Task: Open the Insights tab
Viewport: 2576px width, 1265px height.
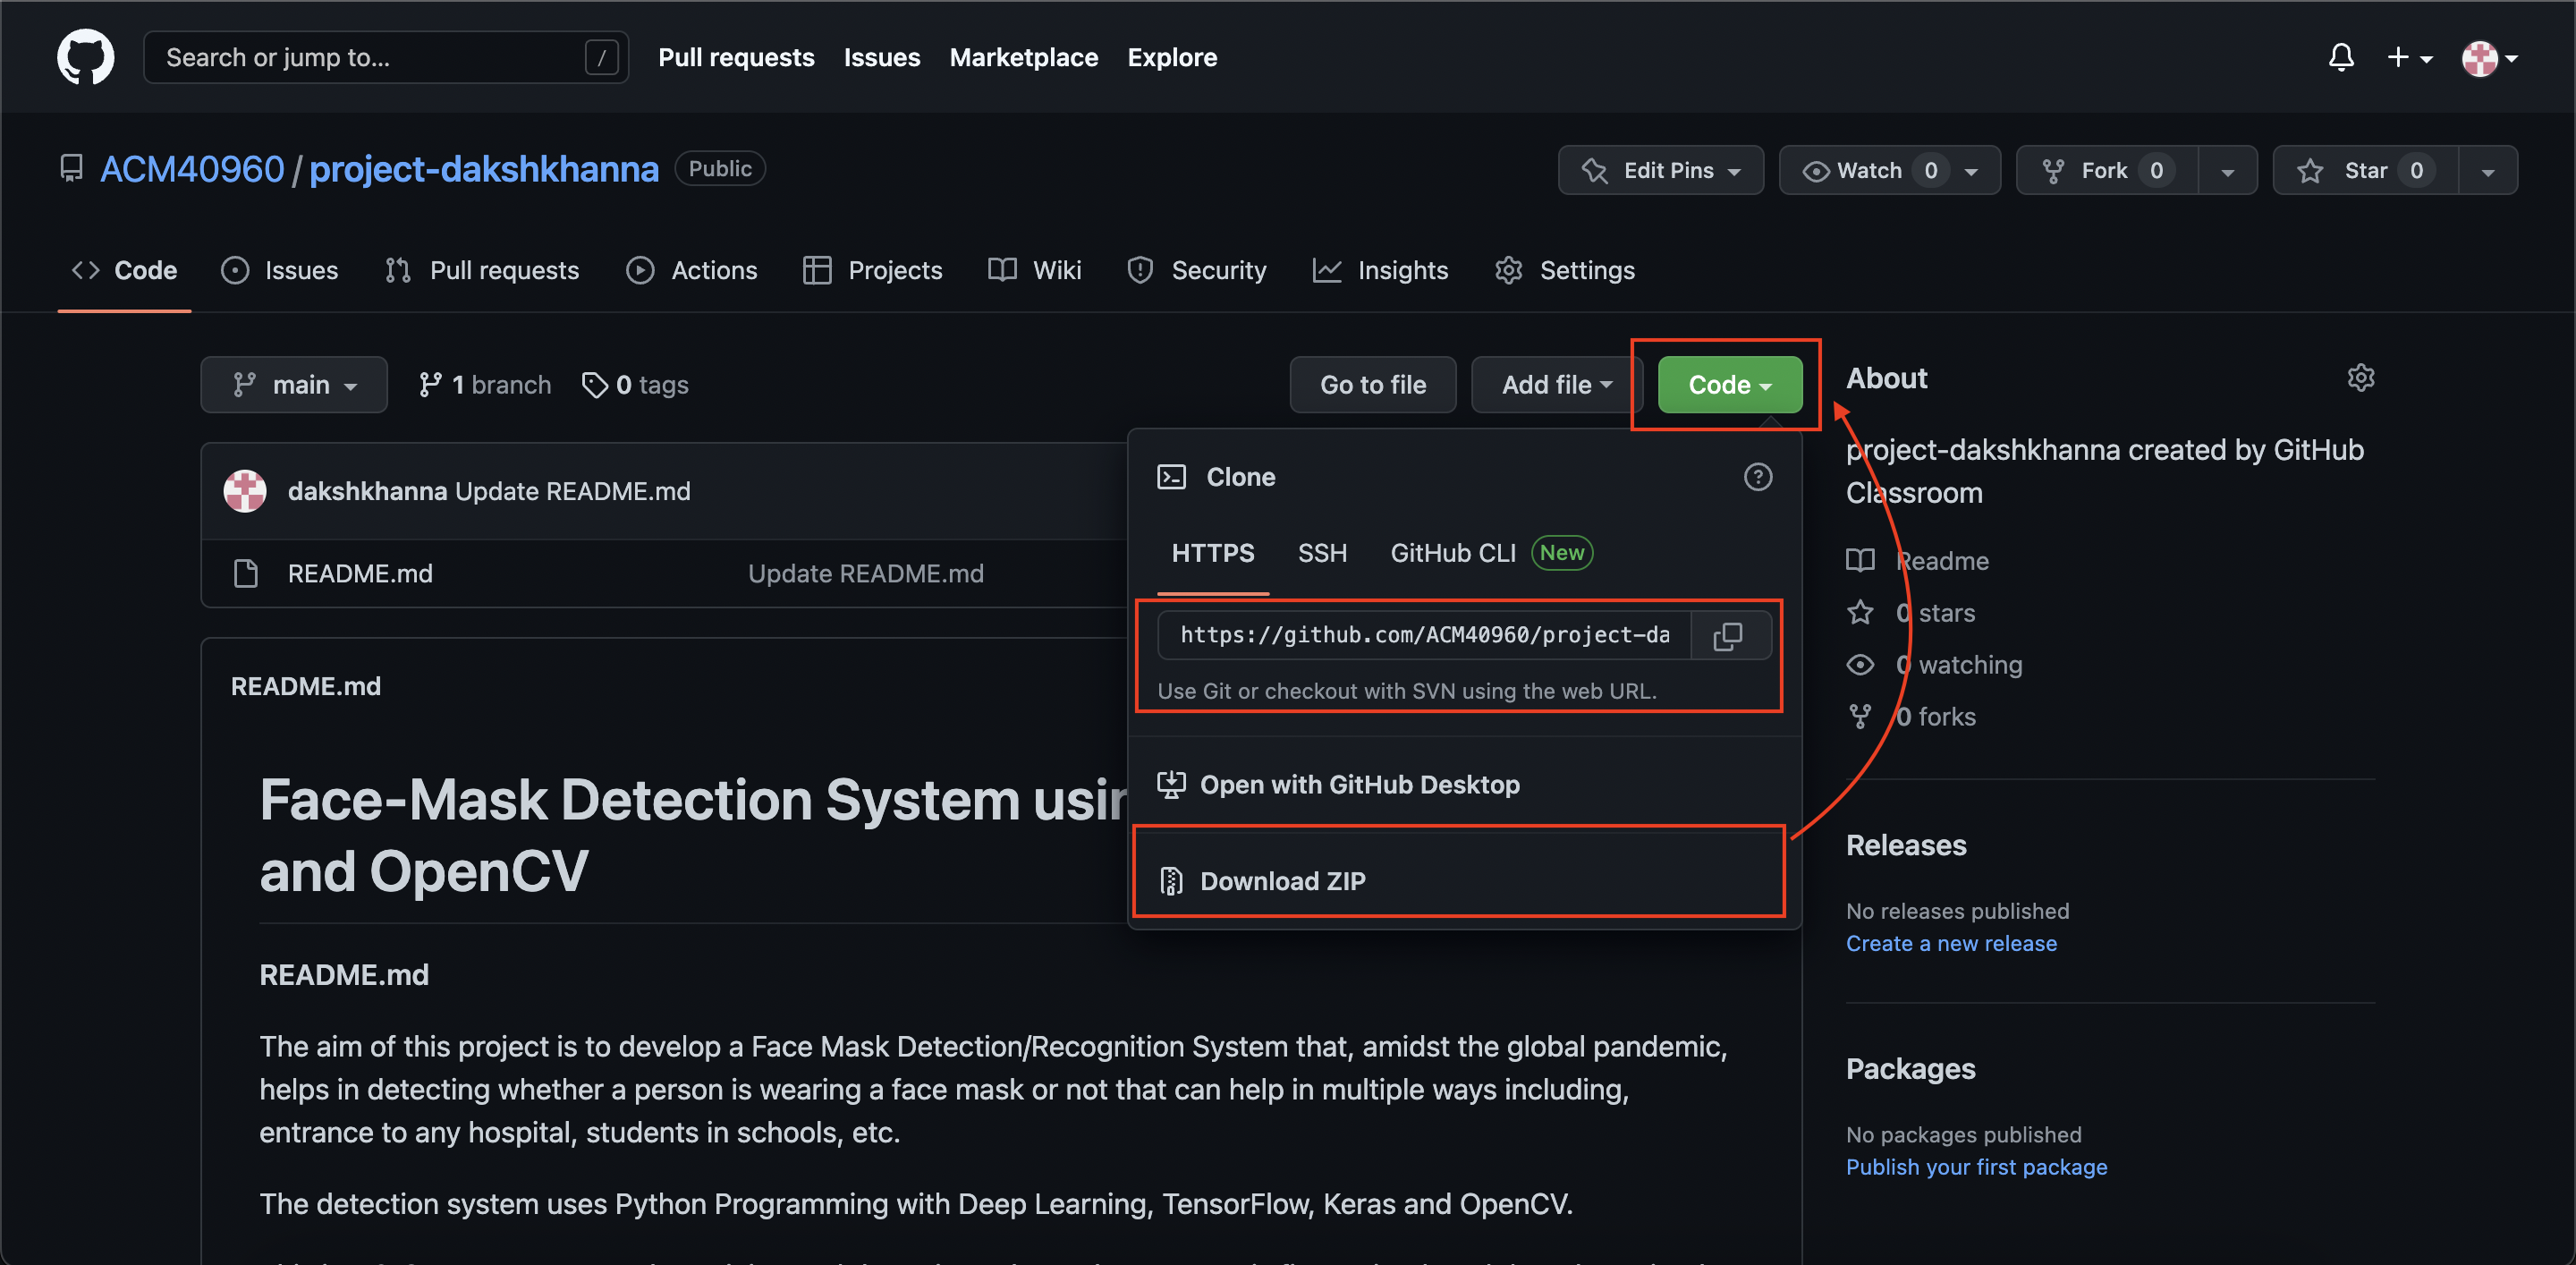Action: coord(1380,270)
